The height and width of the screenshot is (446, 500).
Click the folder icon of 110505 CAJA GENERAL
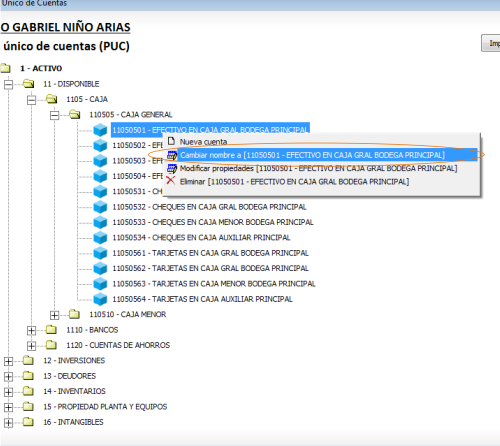pos(75,115)
